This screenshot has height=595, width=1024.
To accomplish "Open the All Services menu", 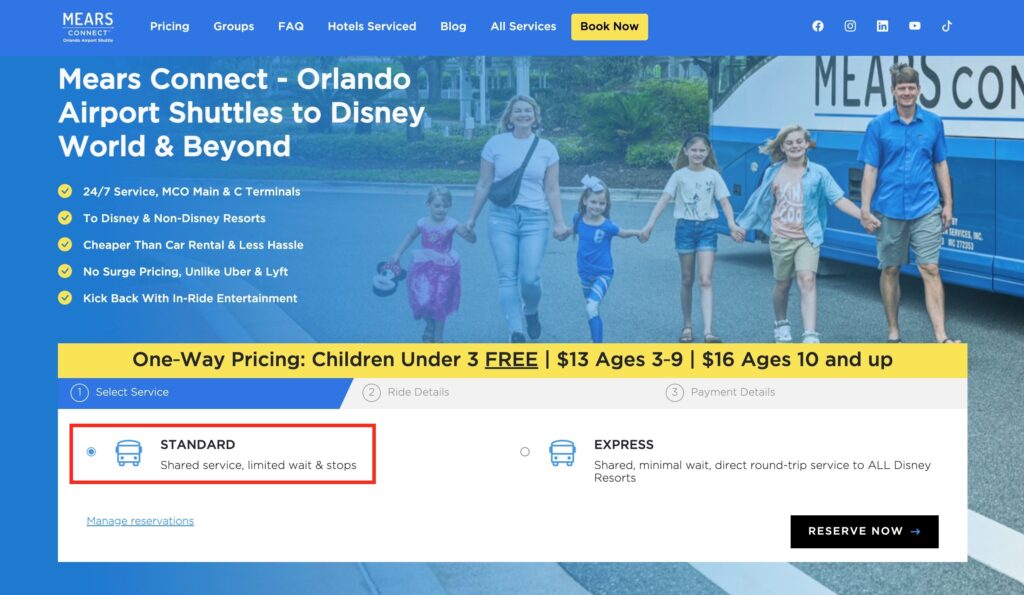I will coord(523,27).
